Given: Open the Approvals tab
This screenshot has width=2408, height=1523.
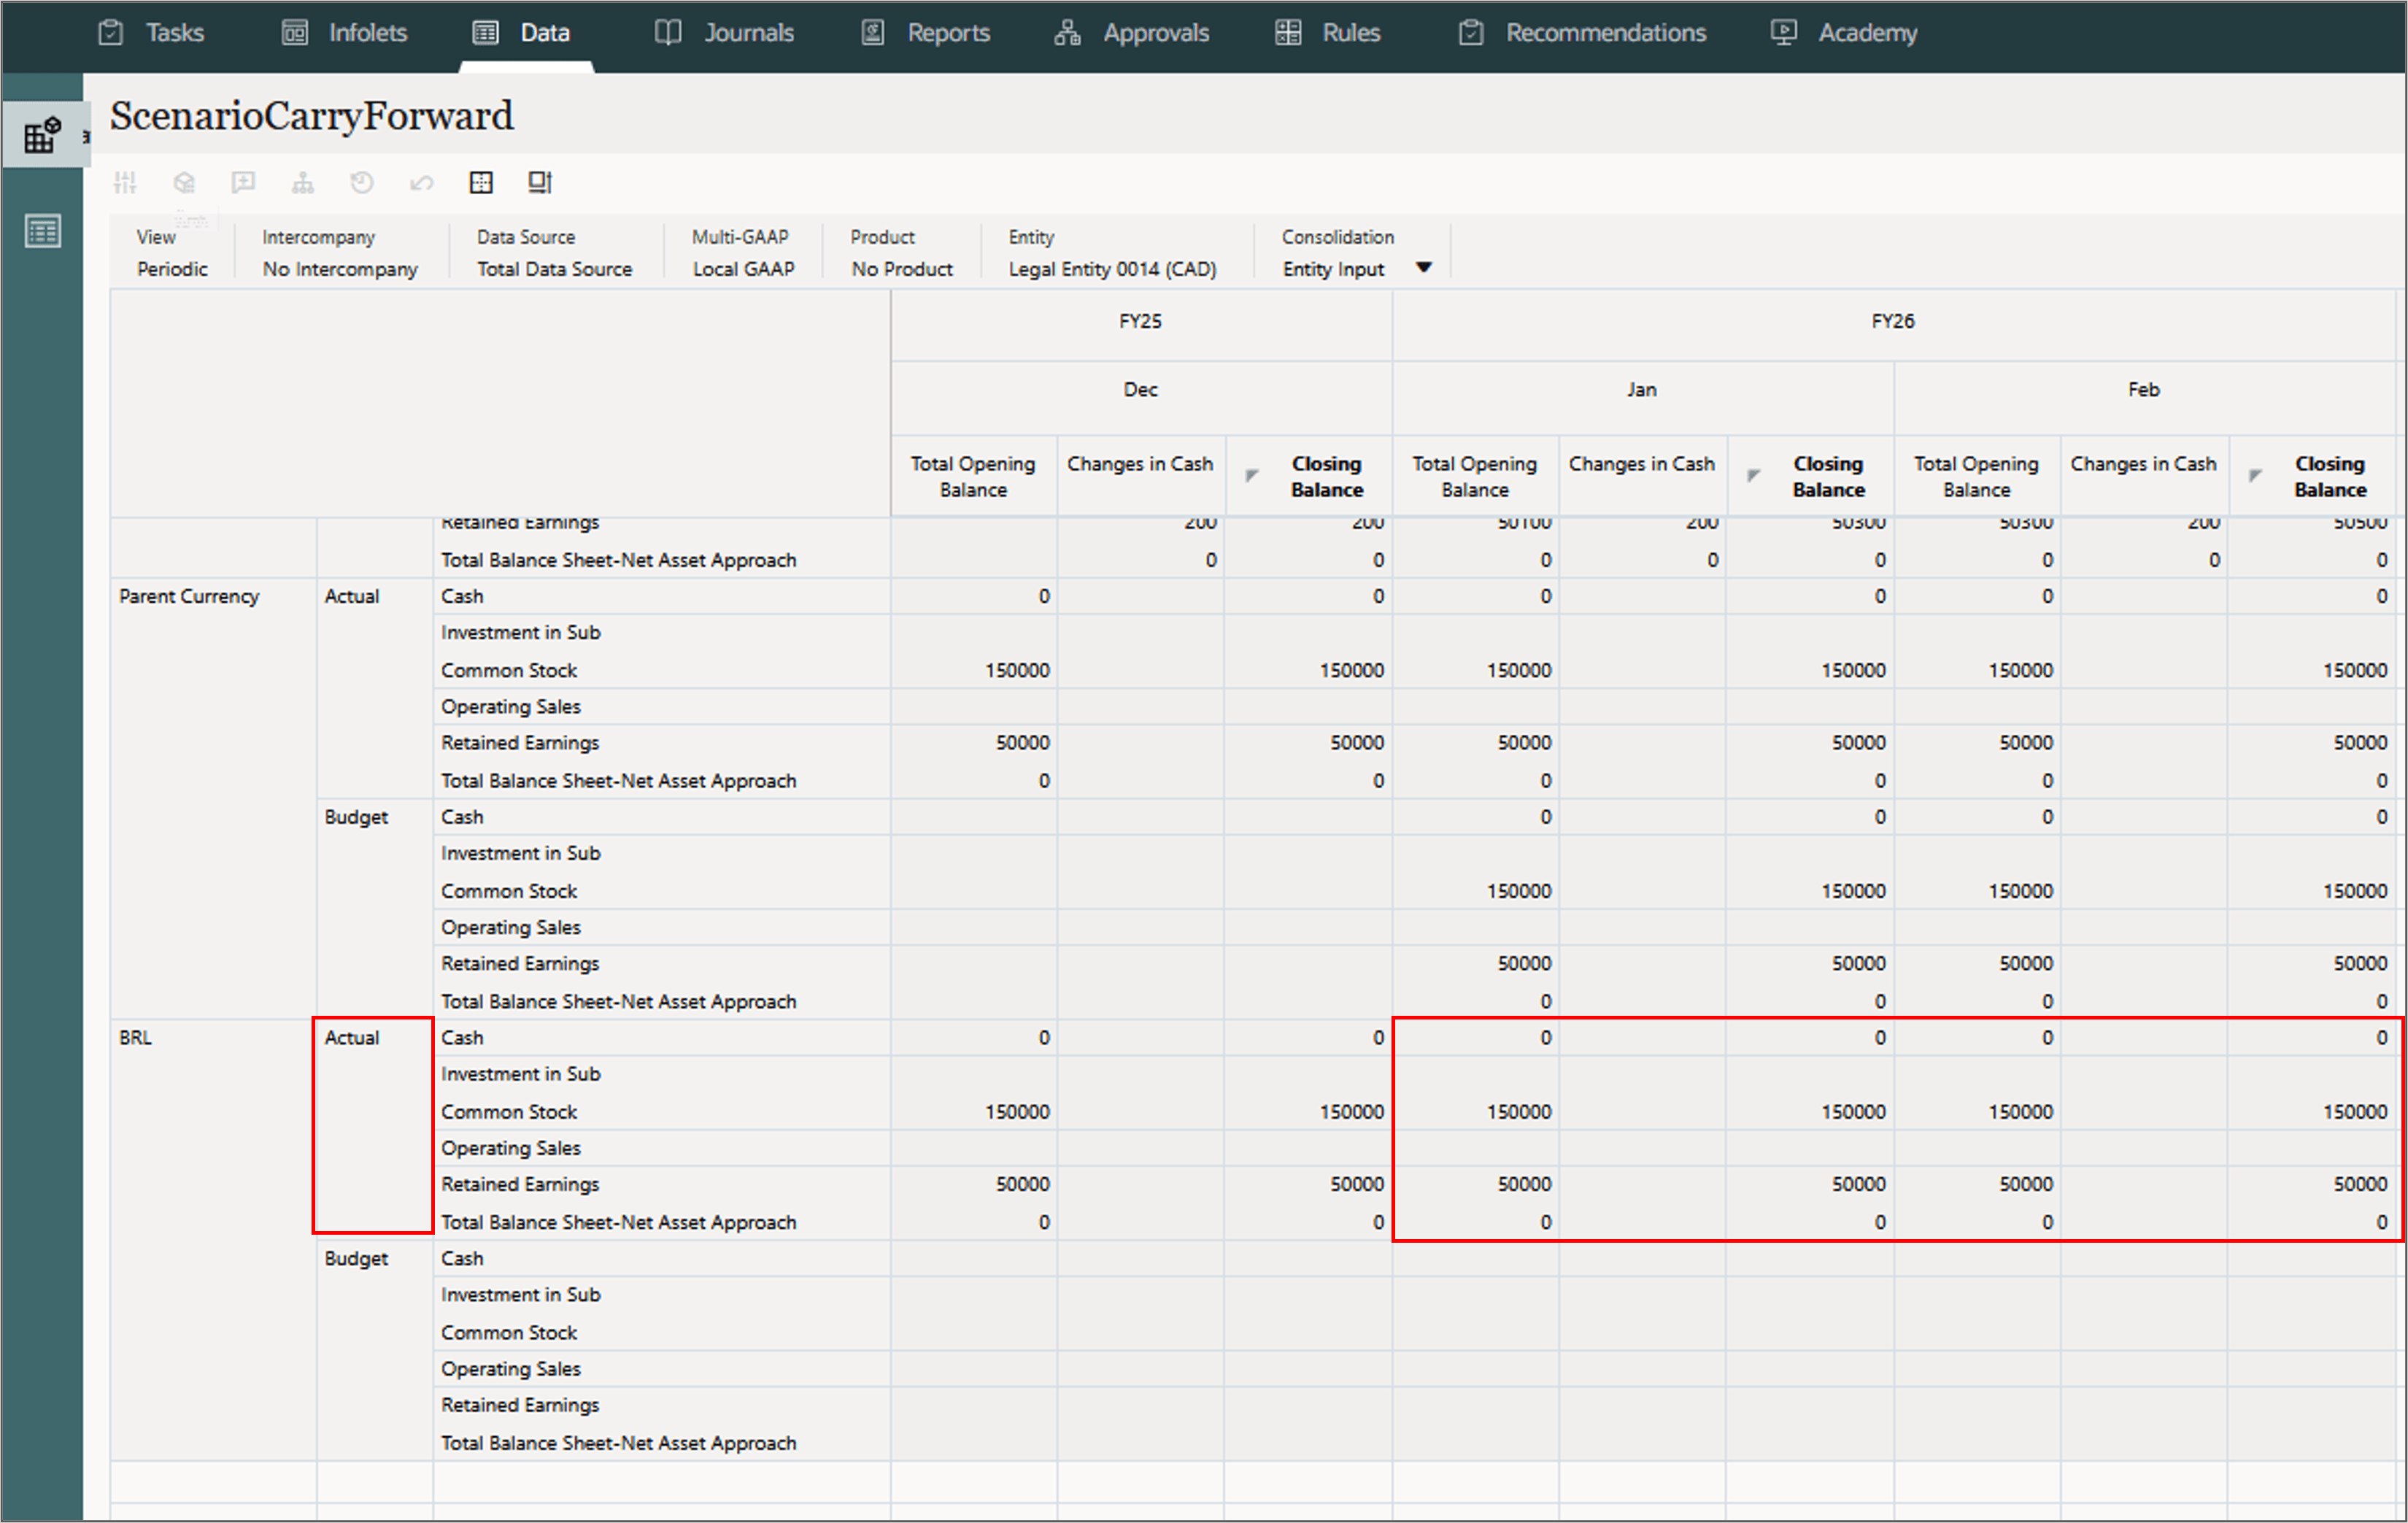Looking at the screenshot, I should [x=1132, y=33].
